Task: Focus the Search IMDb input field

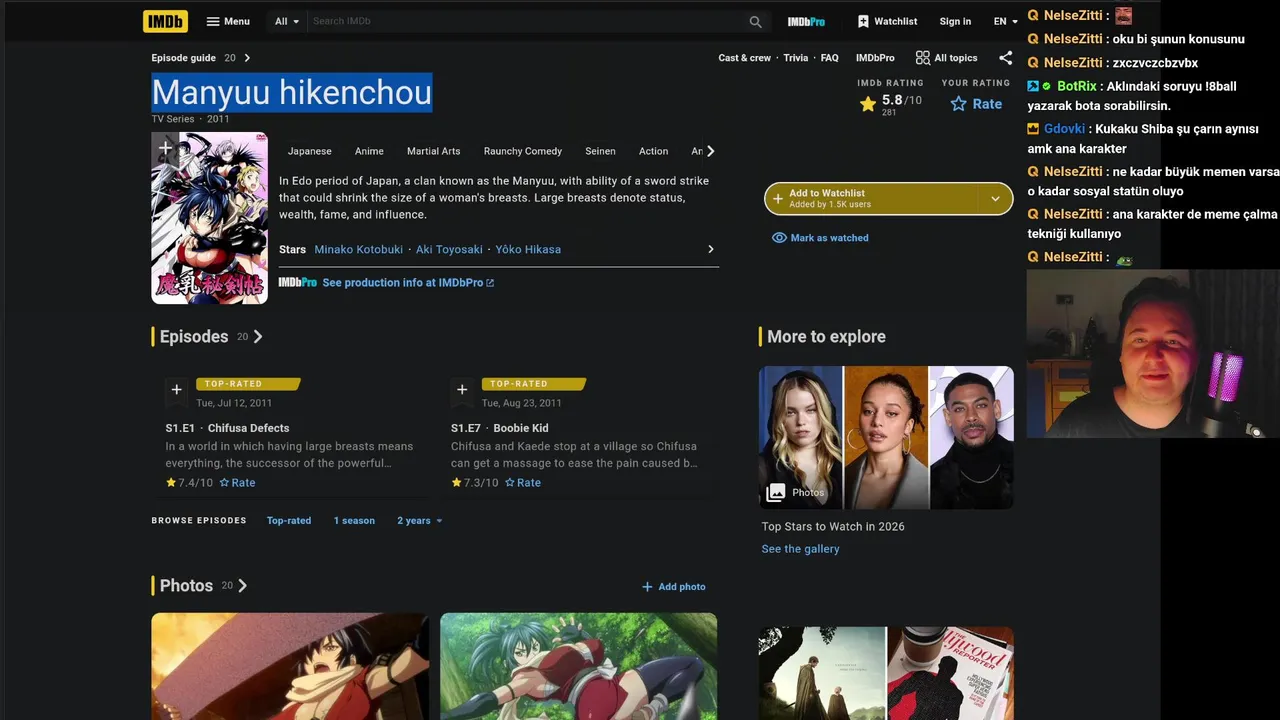Action: click(527, 21)
